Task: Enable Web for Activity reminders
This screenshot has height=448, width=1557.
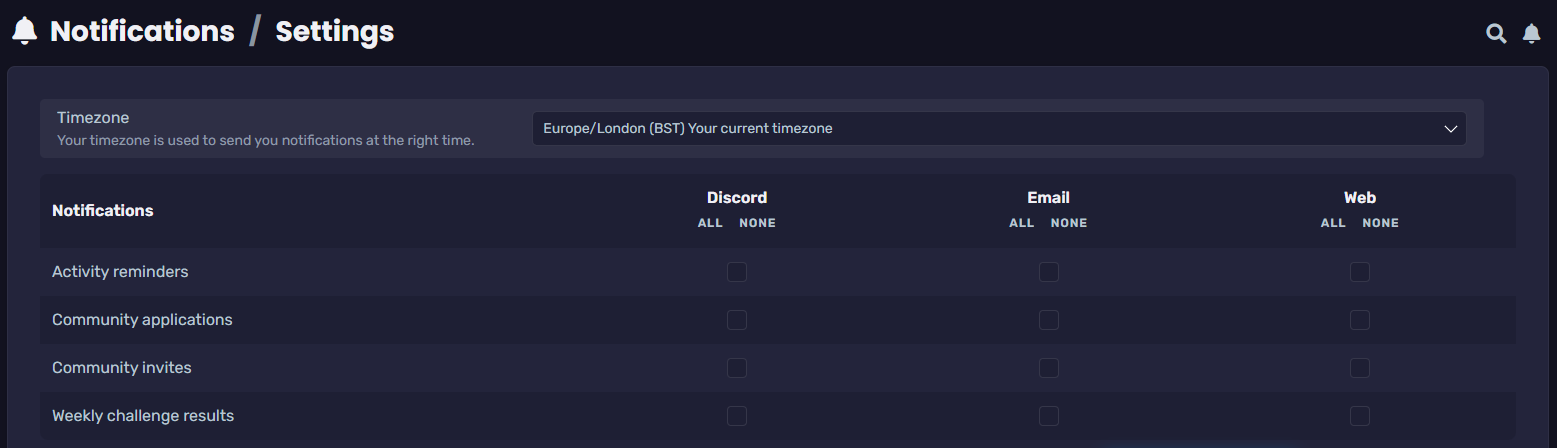Action: [1360, 272]
